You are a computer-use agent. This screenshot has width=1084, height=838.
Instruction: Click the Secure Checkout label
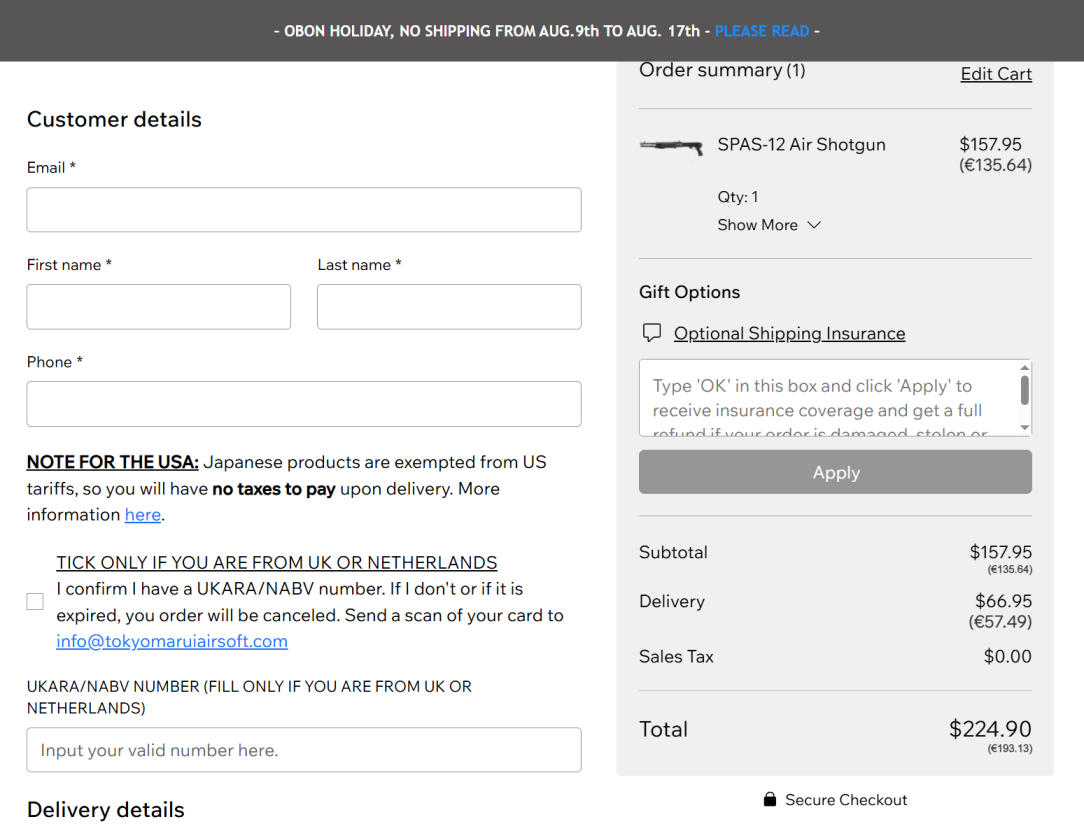pyautogui.click(x=845, y=800)
